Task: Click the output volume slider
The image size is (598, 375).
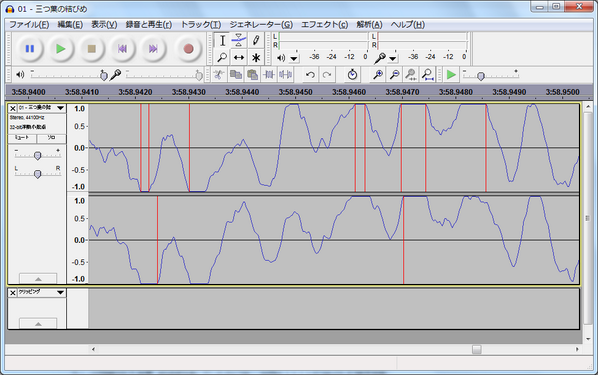Action: click(69, 75)
